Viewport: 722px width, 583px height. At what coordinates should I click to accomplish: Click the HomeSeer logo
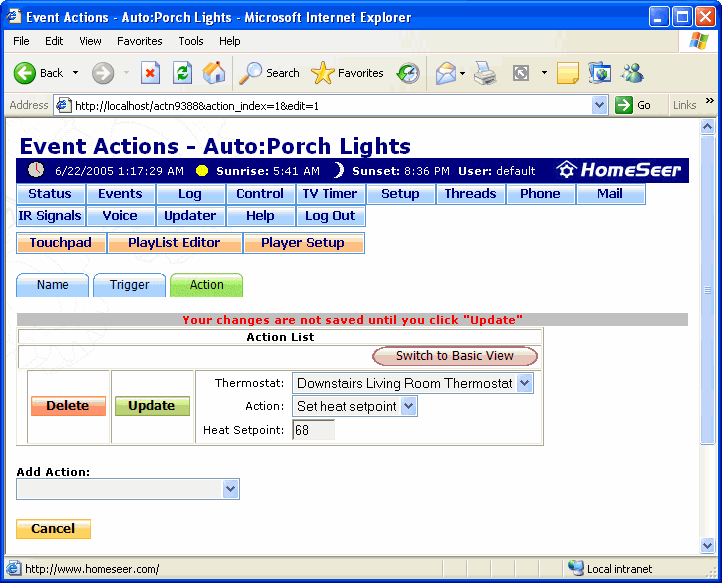(618, 170)
